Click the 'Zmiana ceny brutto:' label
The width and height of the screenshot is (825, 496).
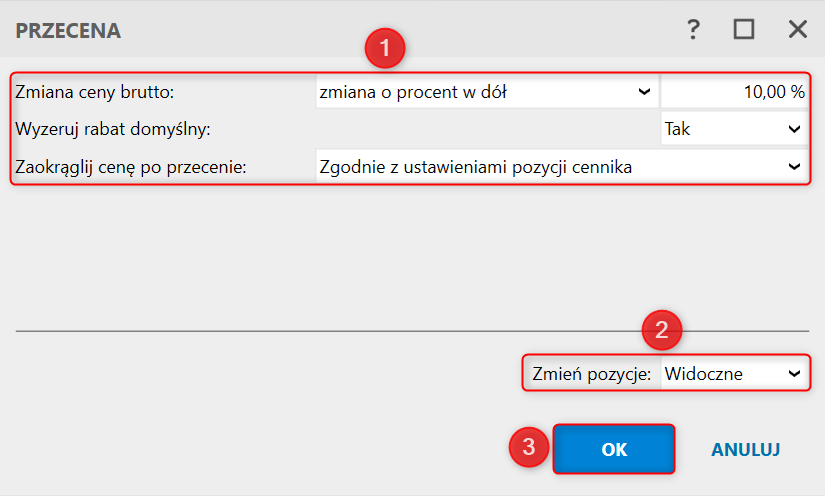click(x=95, y=92)
